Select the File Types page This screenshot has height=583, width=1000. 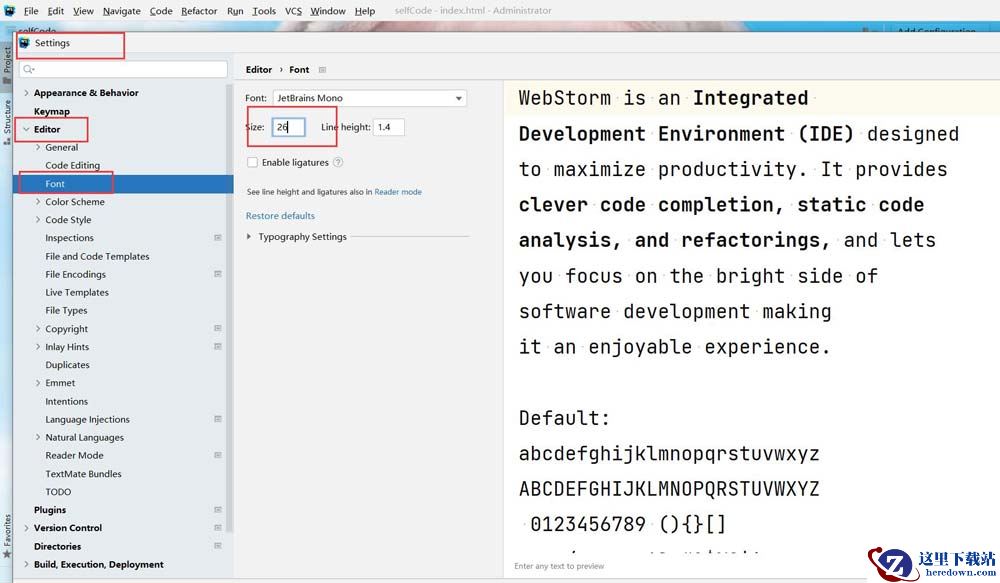[66, 310]
